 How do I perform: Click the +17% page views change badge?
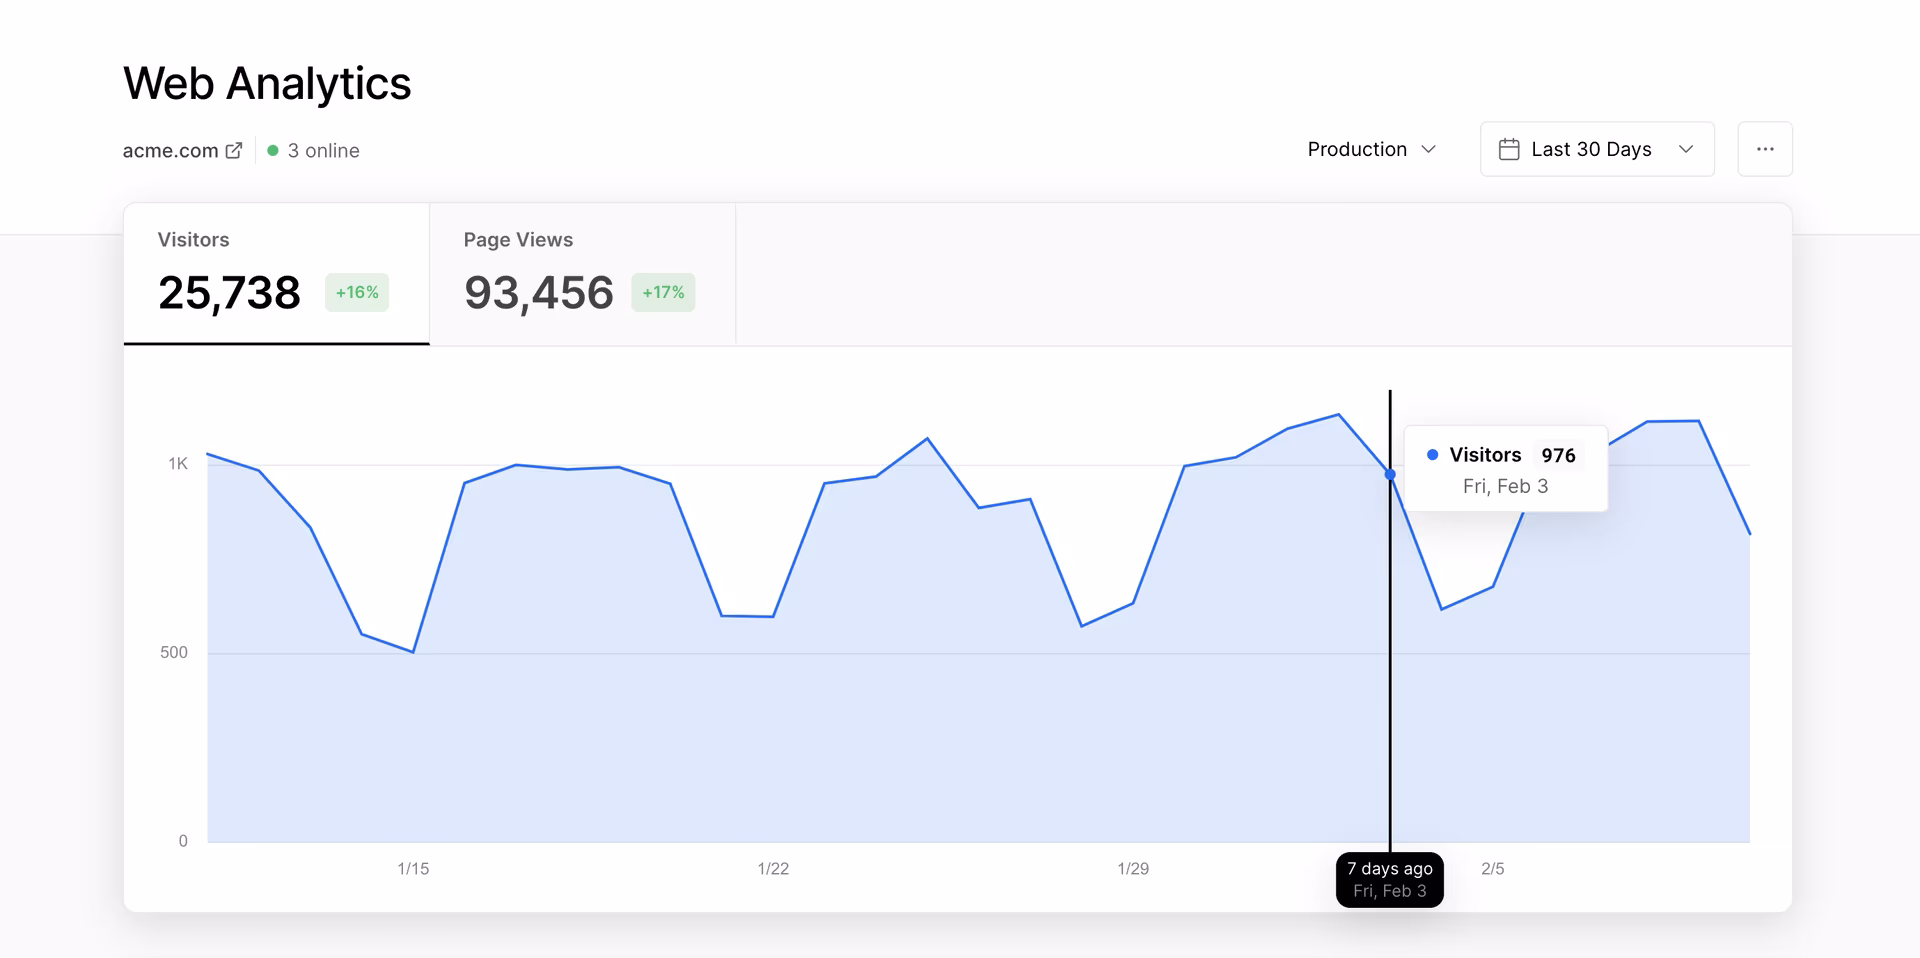(663, 292)
